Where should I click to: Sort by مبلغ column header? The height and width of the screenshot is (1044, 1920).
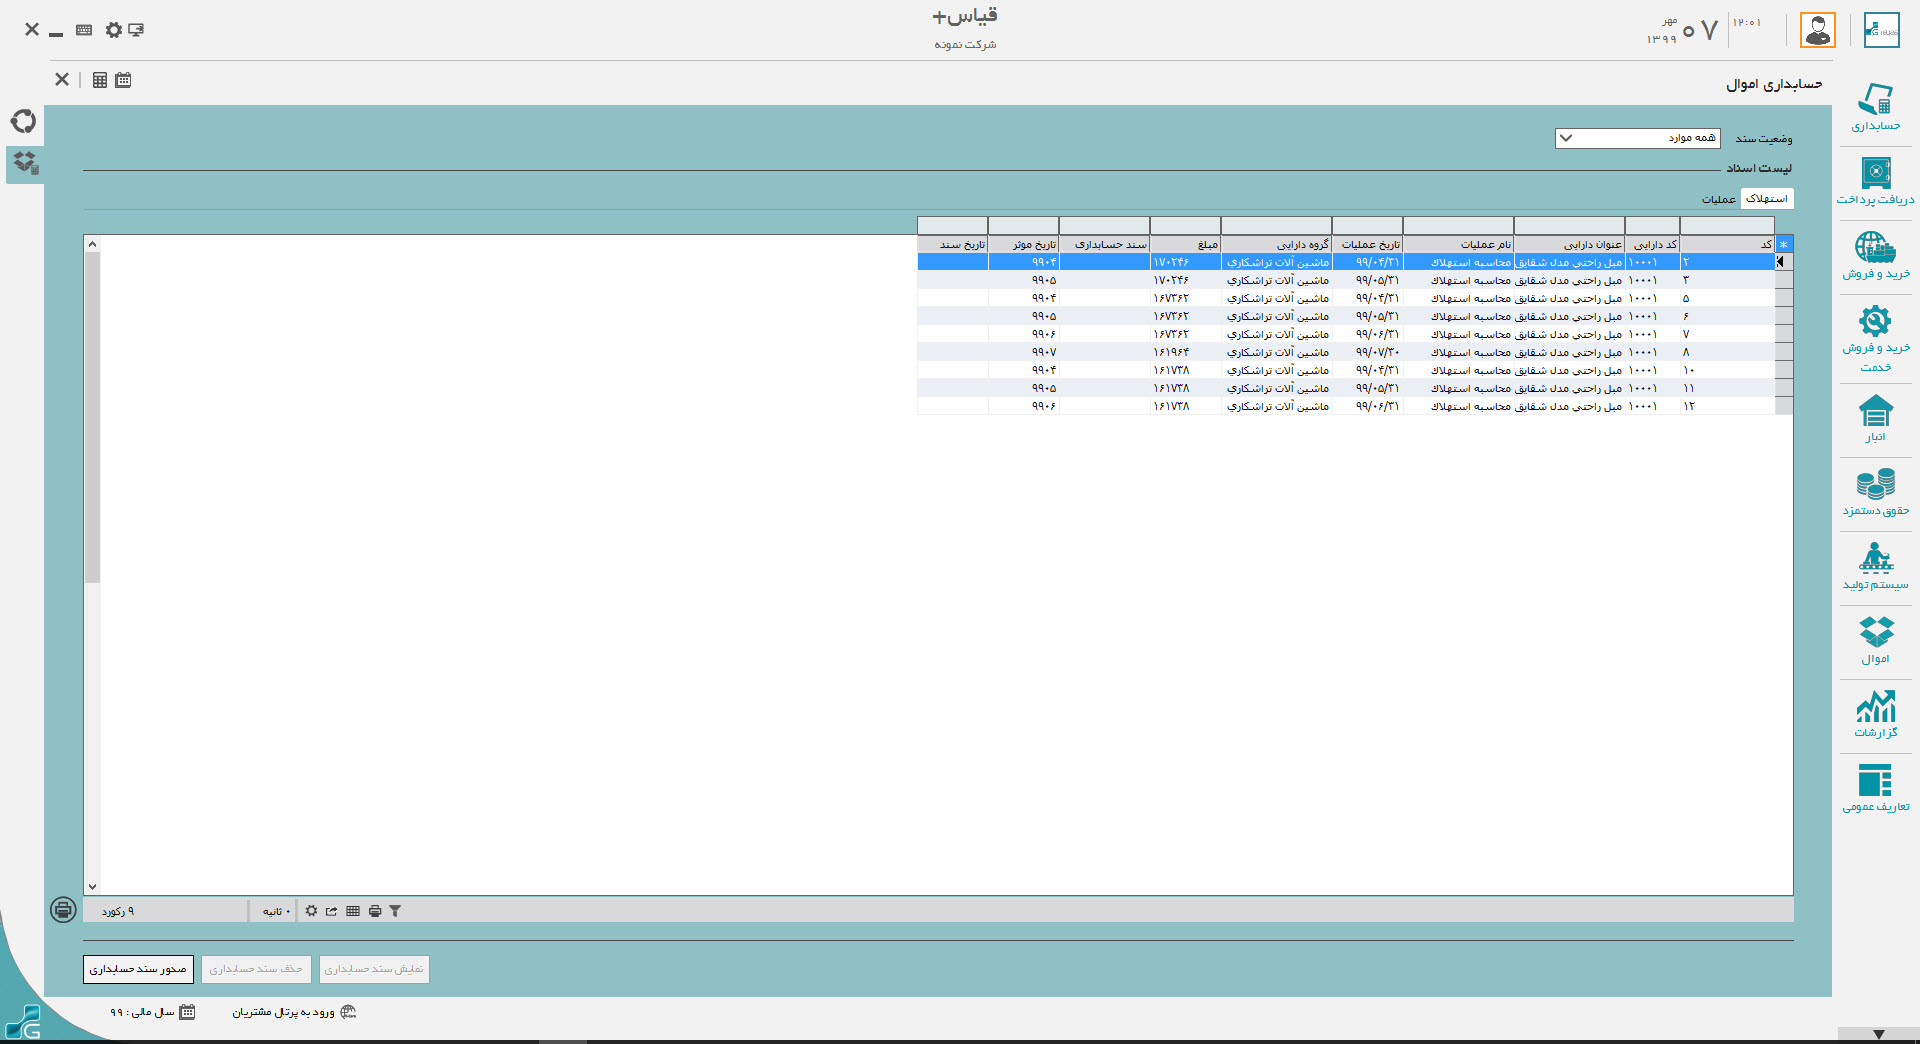click(1186, 244)
